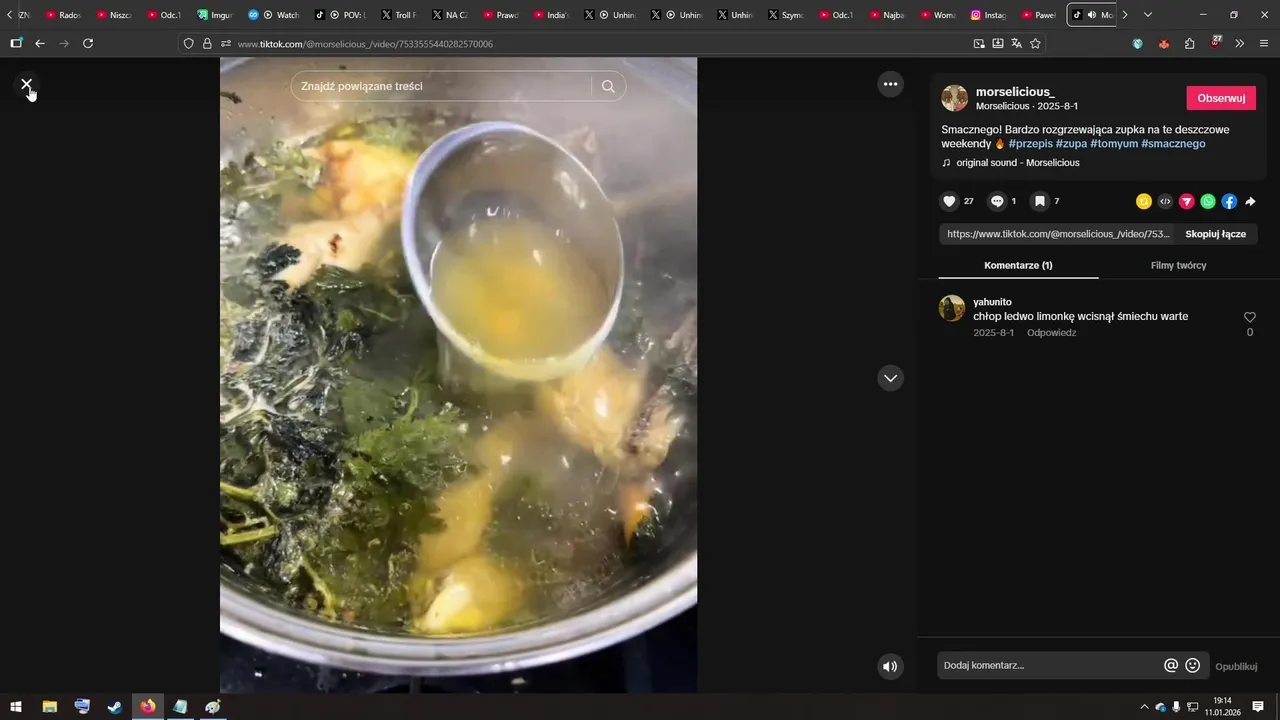Switch to the 'POV: L' TikTok browser tab
The image size is (1280, 720).
pyautogui.click(x=340, y=15)
